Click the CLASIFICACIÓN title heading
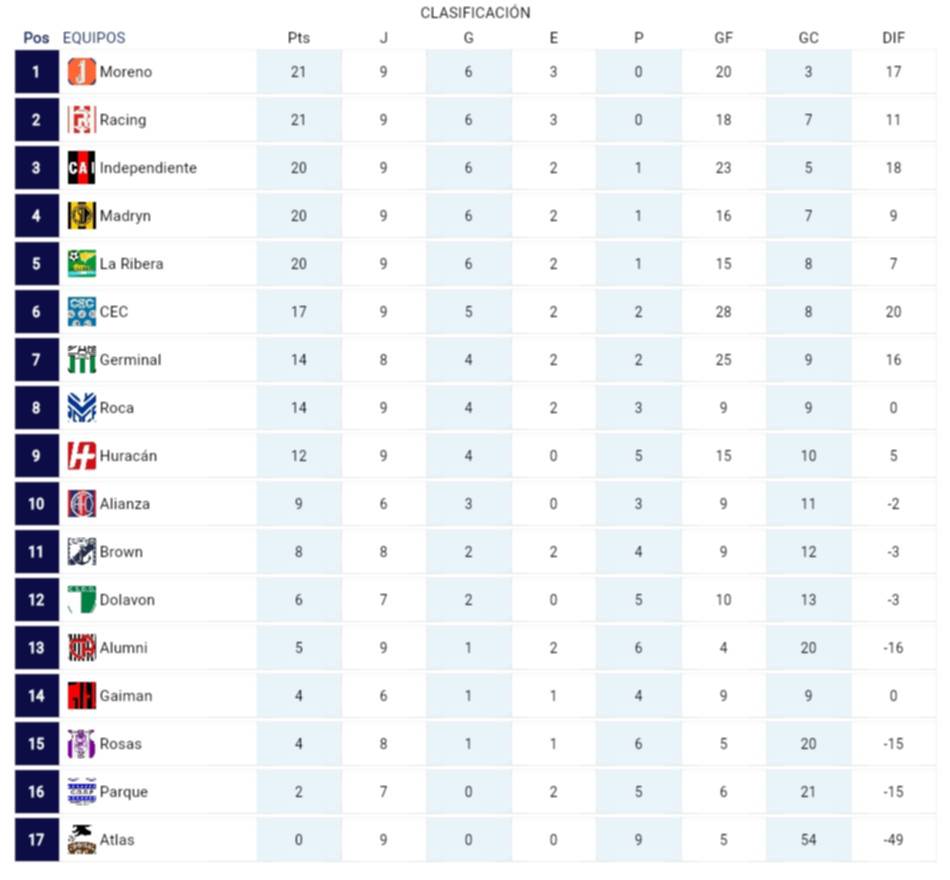This screenshot has height=880, width=950. 475,13
